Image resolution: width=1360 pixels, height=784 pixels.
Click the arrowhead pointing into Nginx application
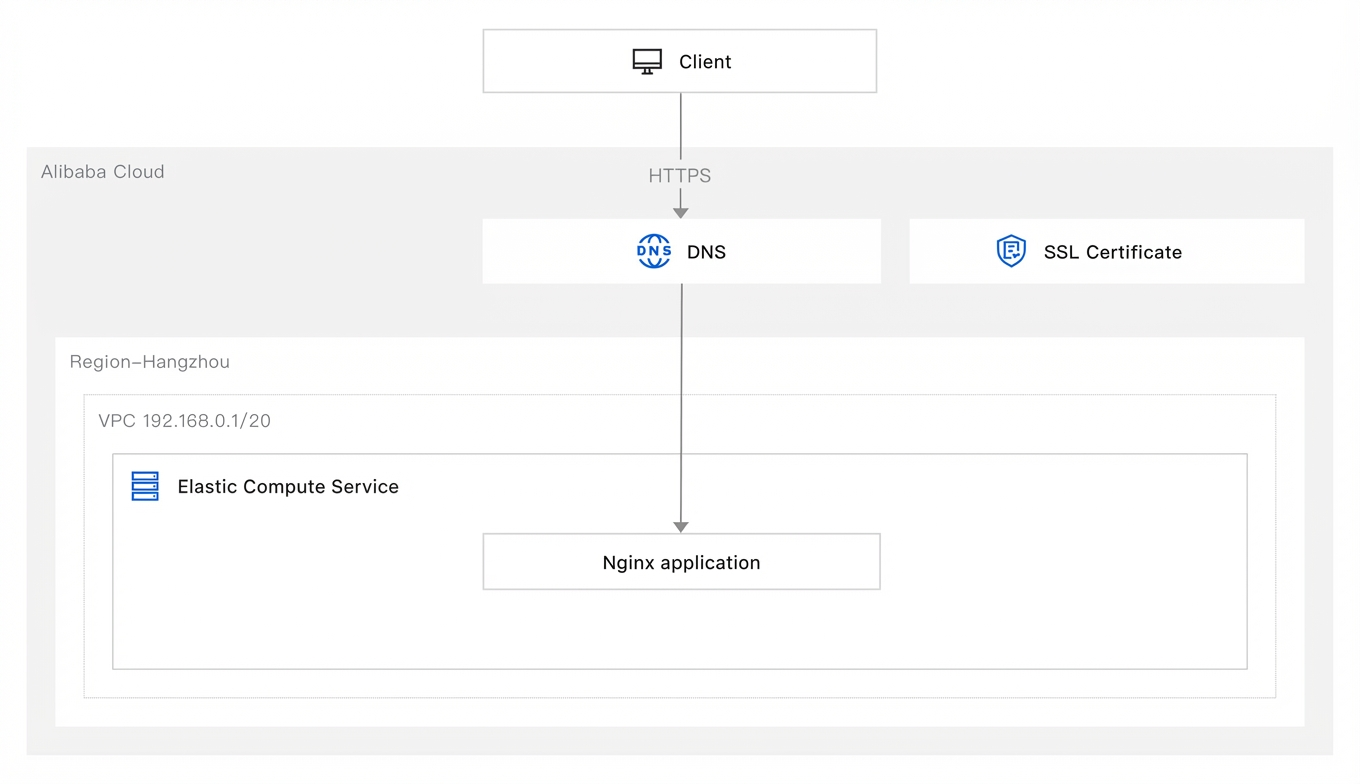680,526
